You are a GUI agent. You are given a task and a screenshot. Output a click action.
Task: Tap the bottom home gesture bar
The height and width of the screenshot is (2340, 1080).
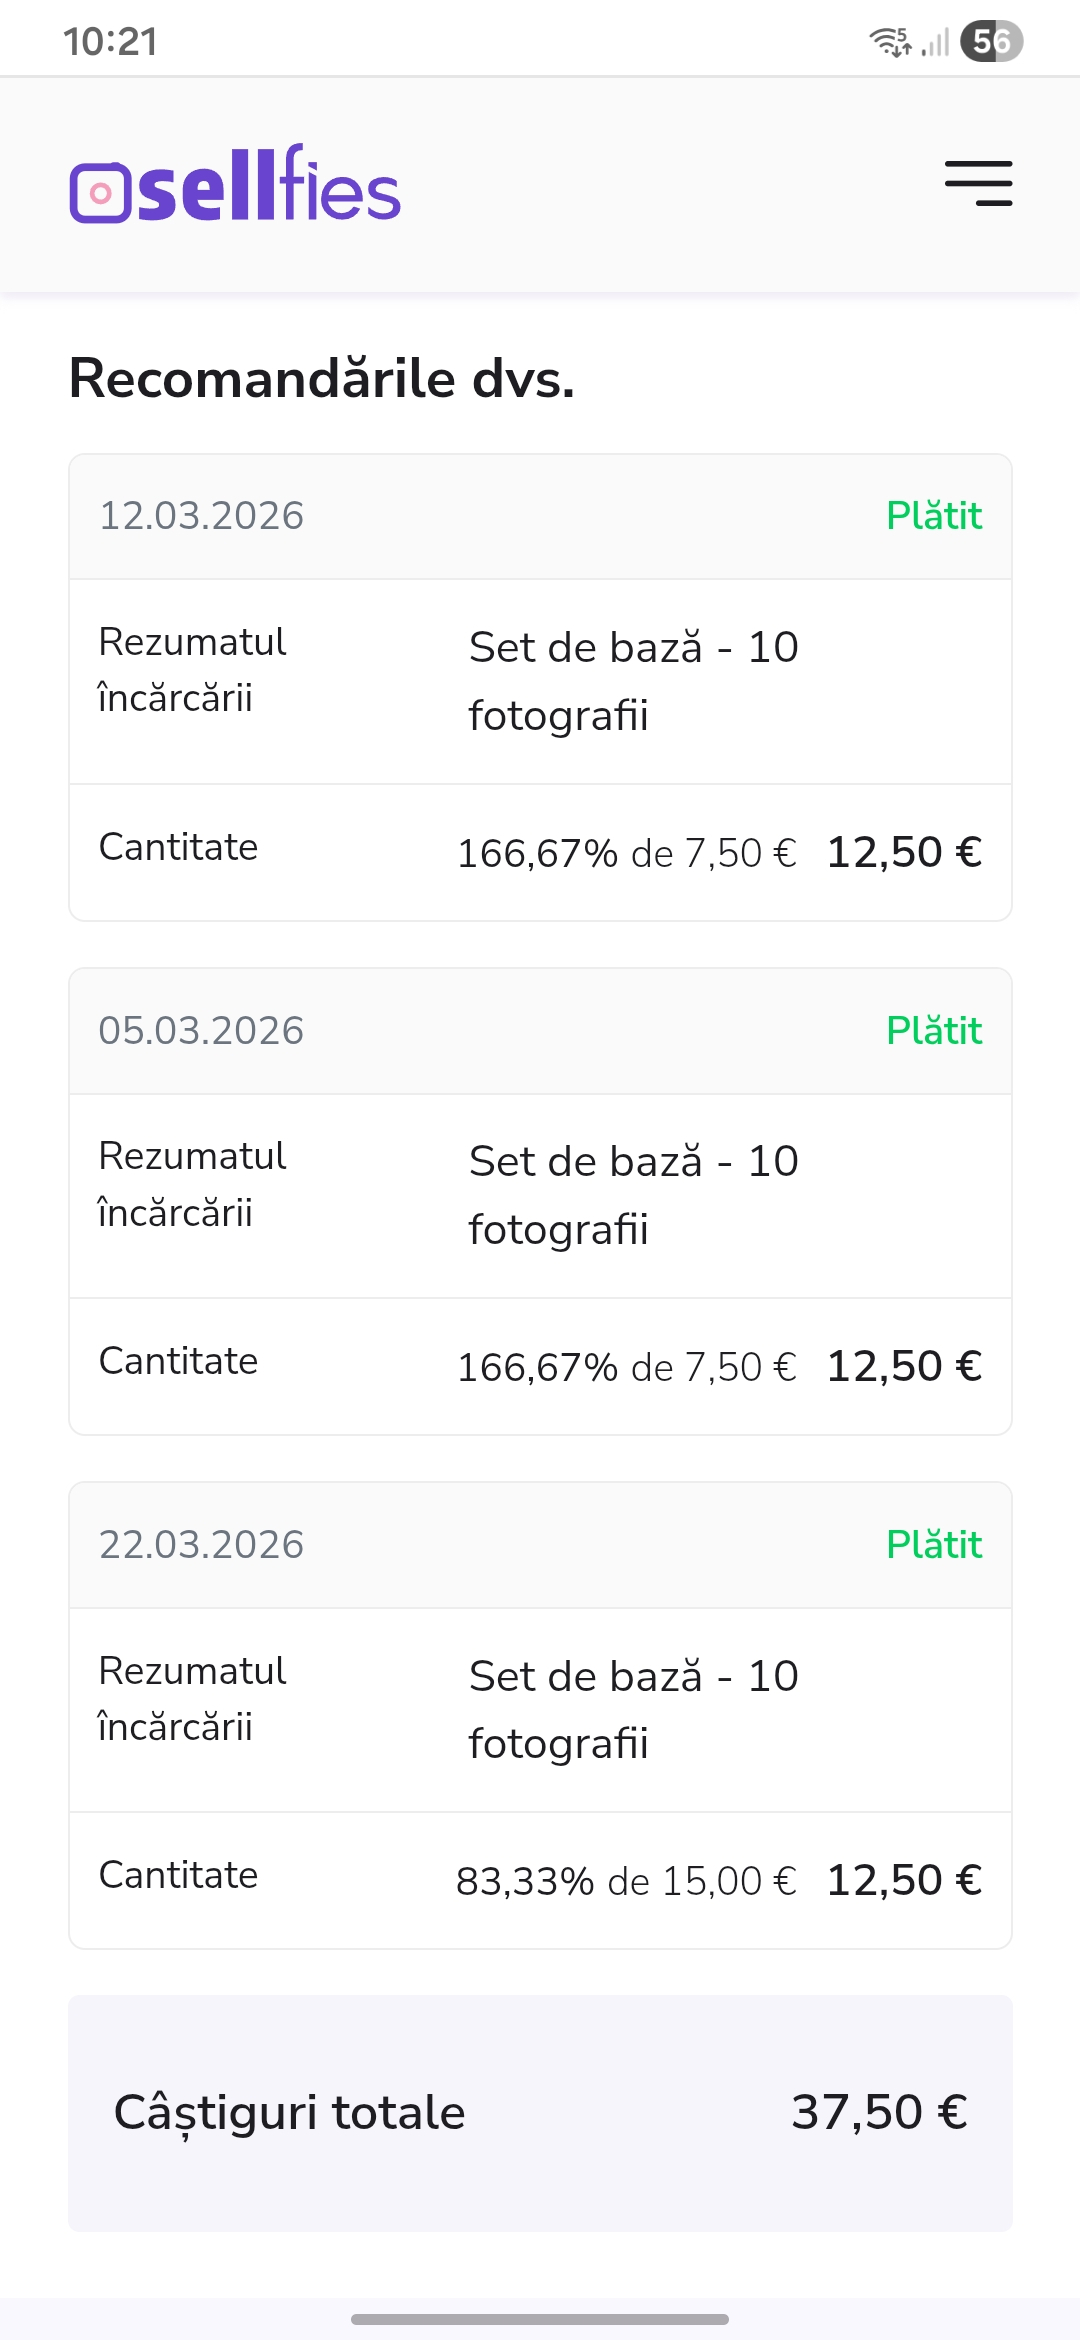[x=540, y=2319]
